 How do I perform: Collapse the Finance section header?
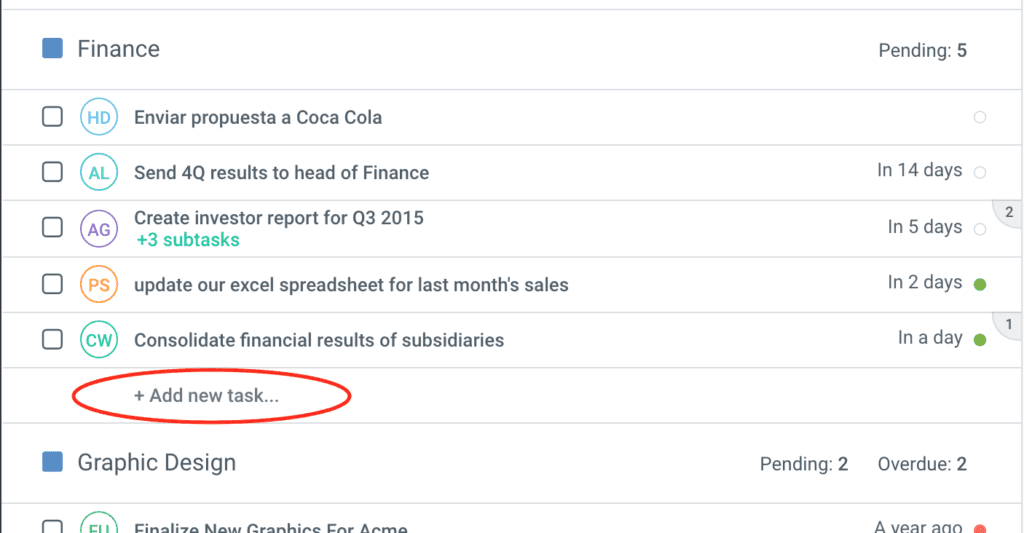(118, 49)
